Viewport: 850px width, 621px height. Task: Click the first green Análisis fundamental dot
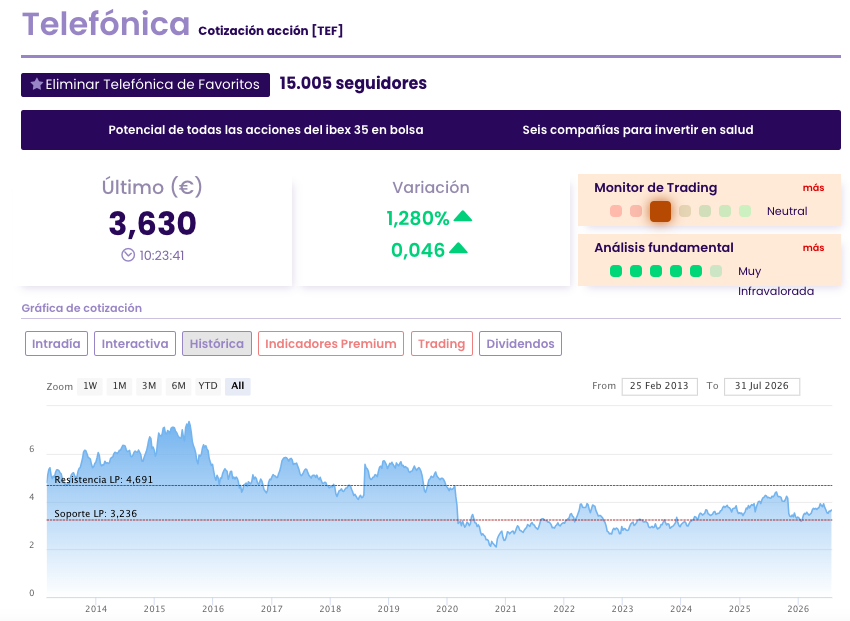point(616,271)
